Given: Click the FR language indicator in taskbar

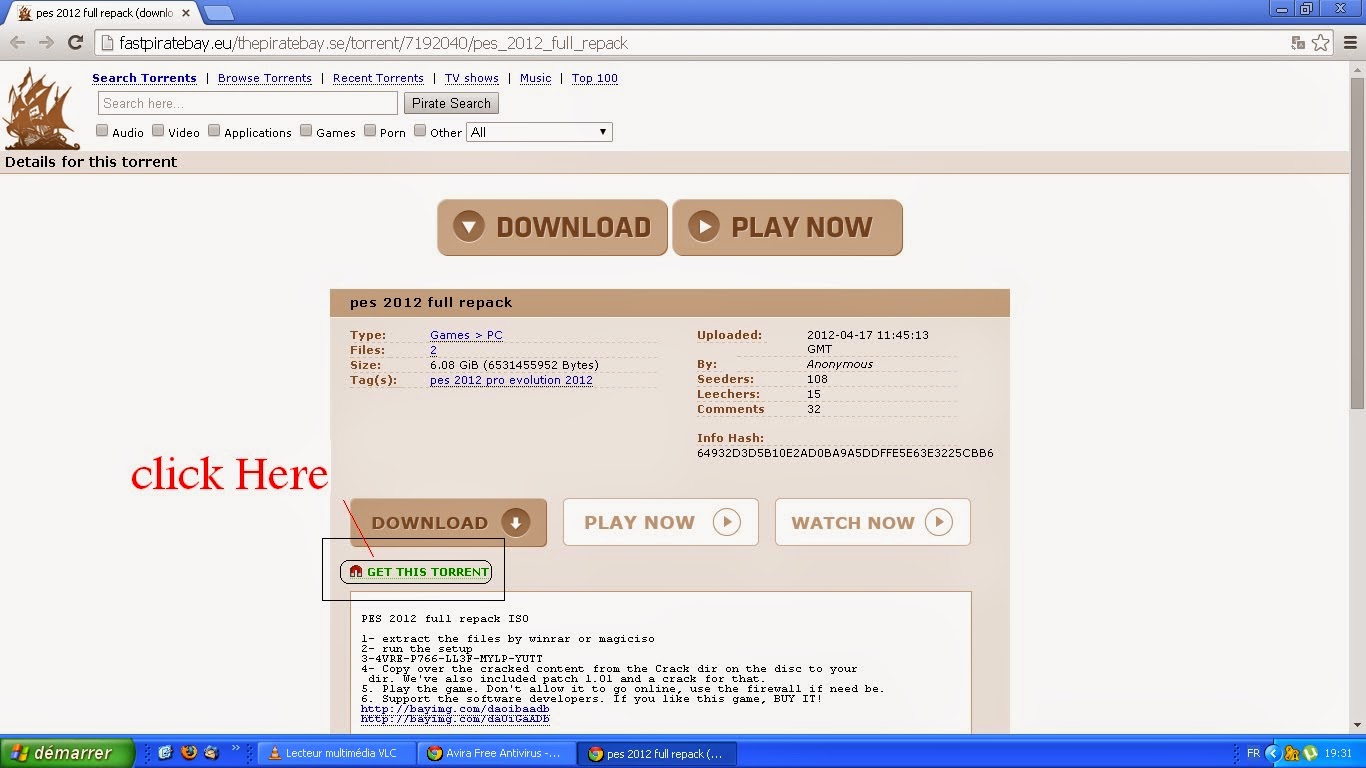Looking at the screenshot, I should point(1253,753).
